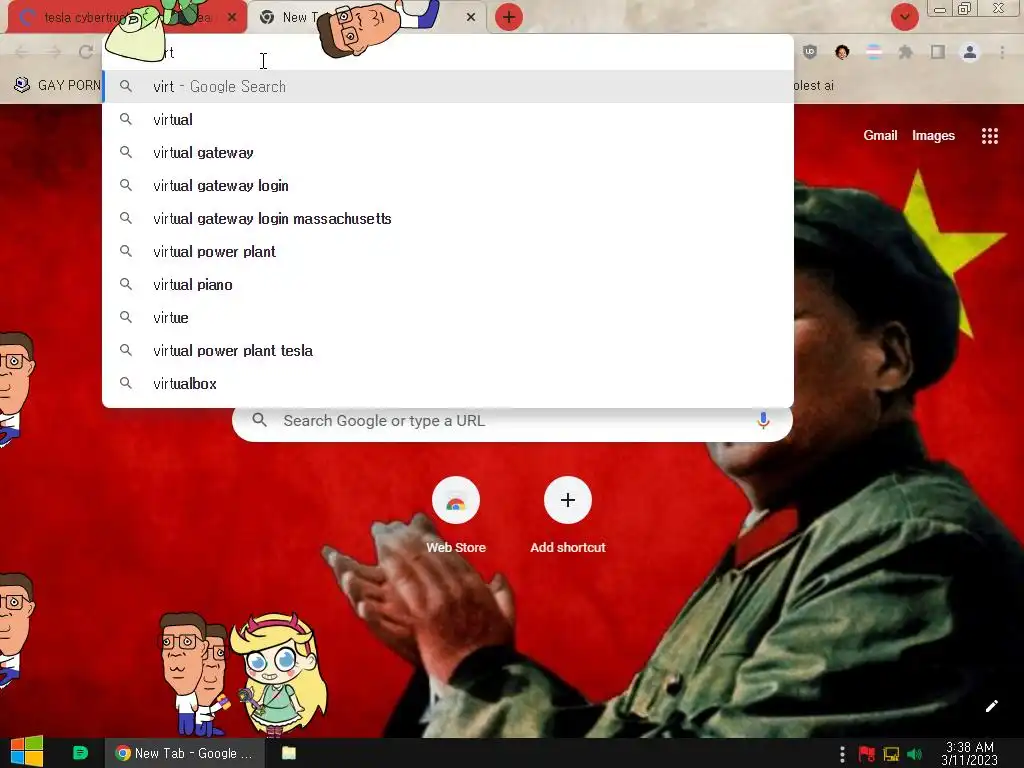Screen dimensions: 1024x768
Task: Choose the 'virtual' suggestion
Action: [448, 120]
